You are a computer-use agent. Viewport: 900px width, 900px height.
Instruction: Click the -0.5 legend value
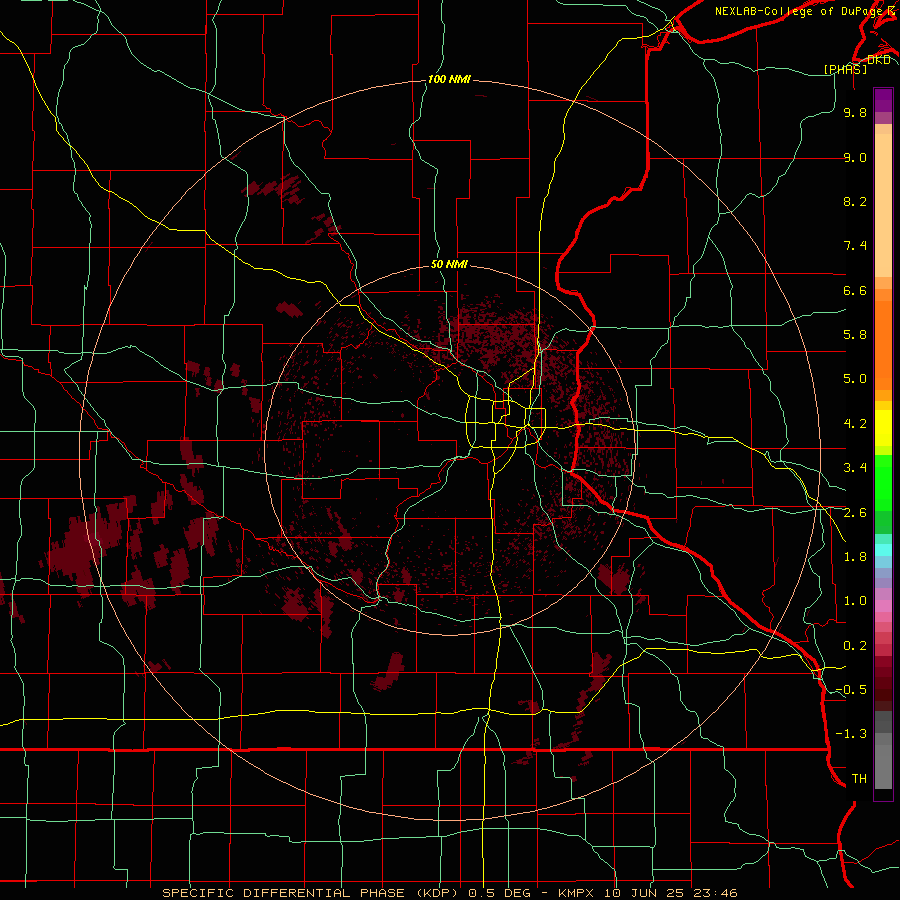click(851, 690)
